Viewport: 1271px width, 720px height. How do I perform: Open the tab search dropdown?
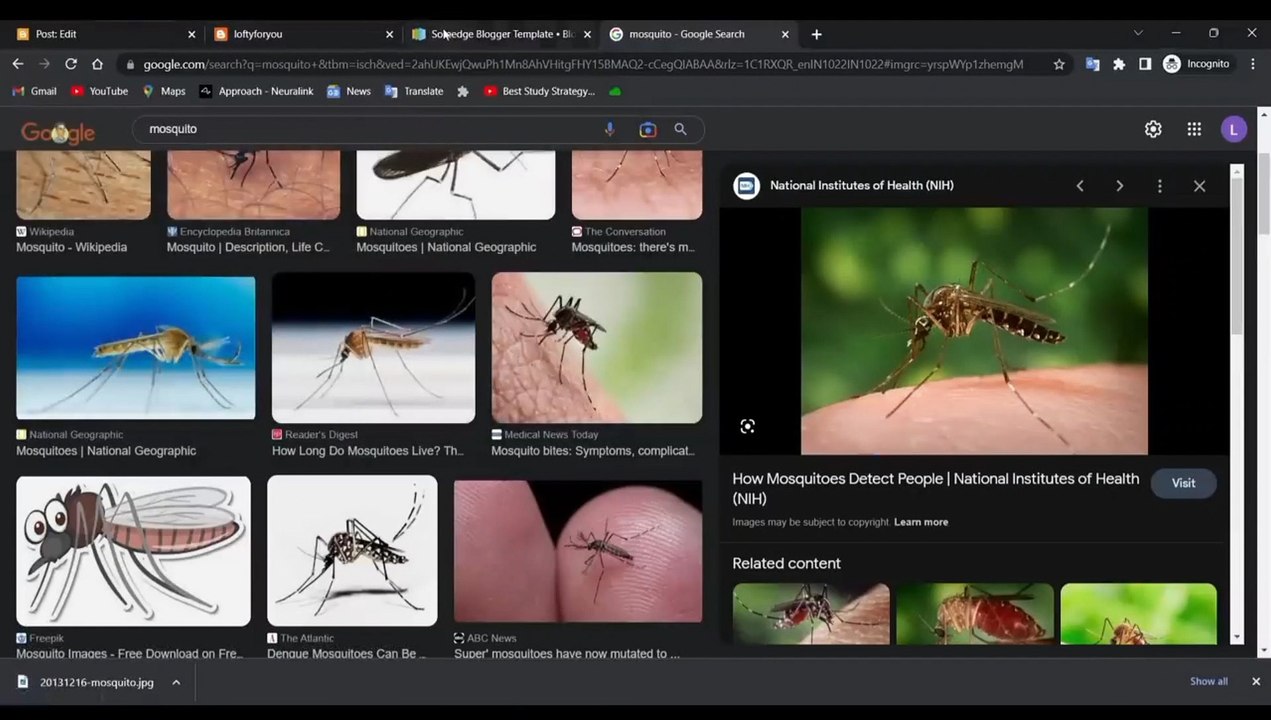[x=1138, y=33]
